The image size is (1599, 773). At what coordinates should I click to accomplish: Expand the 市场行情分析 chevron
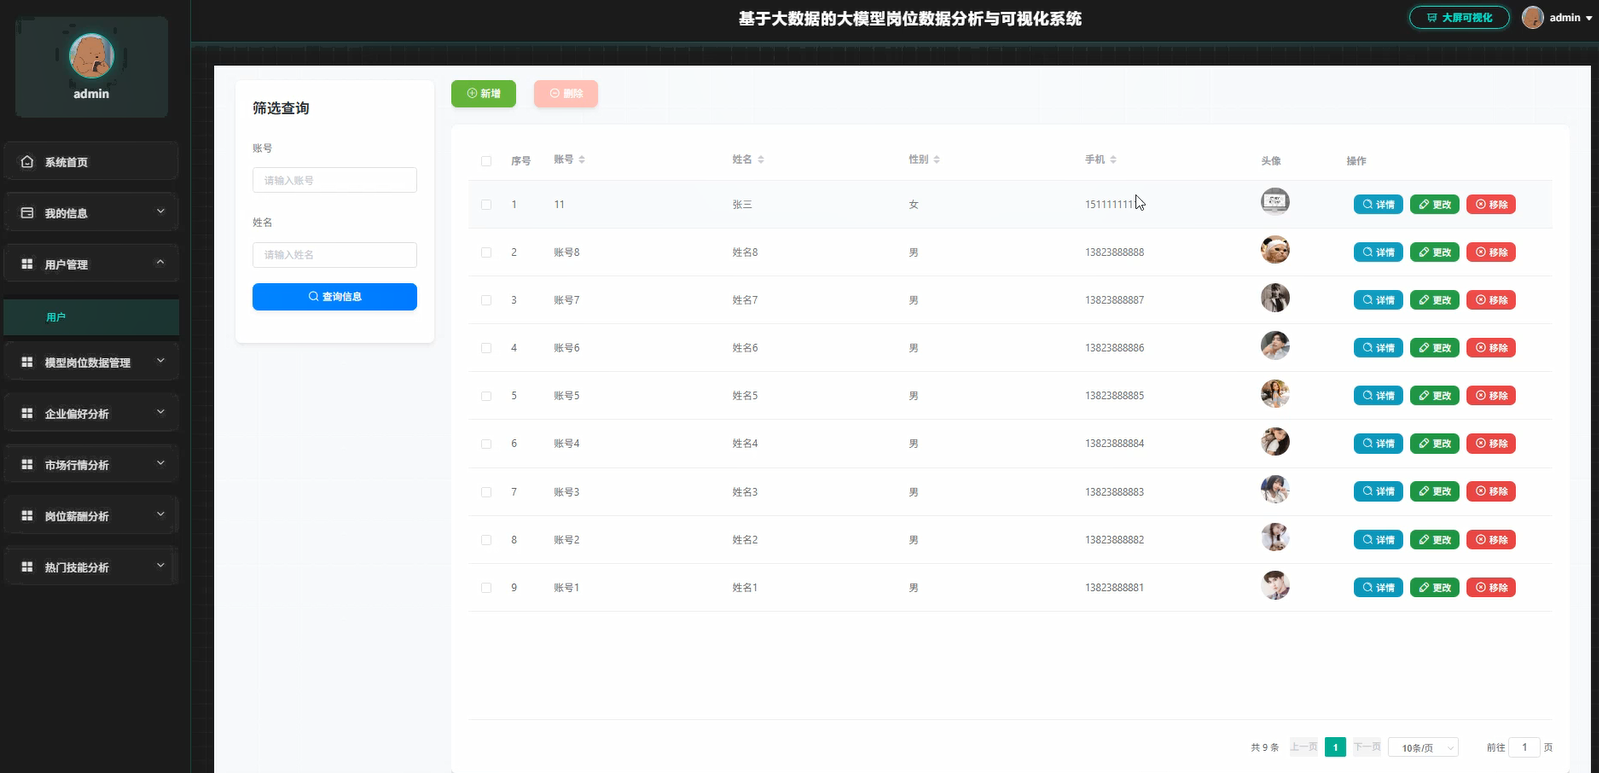coord(160,462)
